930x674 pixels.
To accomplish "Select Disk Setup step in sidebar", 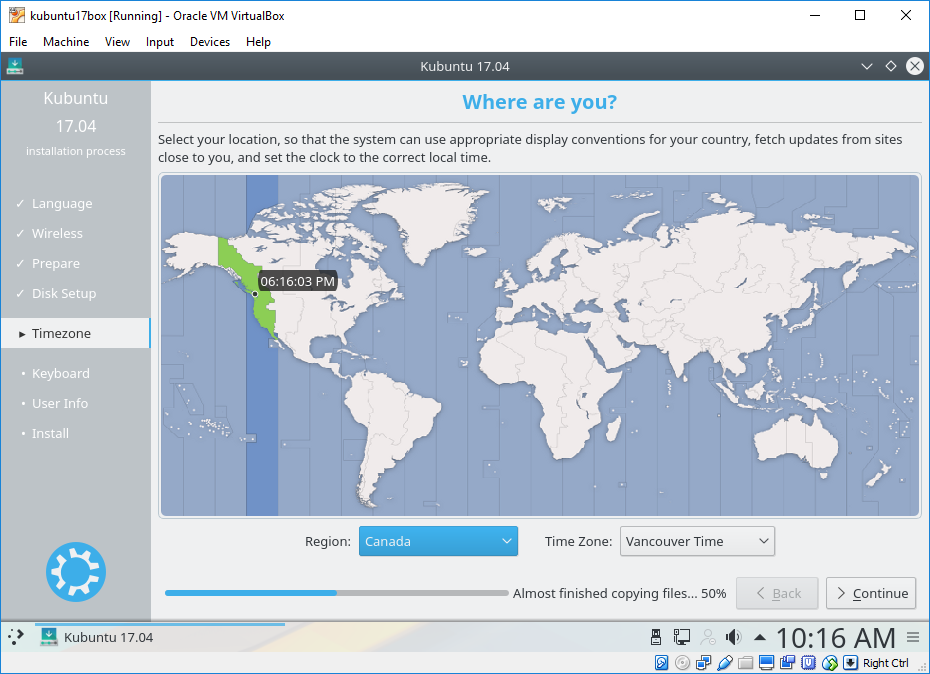I will tap(64, 293).
